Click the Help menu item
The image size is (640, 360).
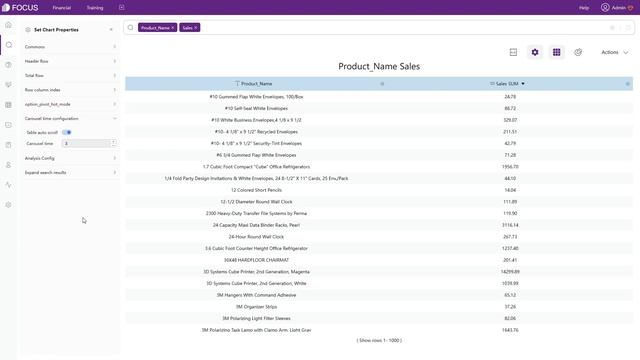pos(584,8)
